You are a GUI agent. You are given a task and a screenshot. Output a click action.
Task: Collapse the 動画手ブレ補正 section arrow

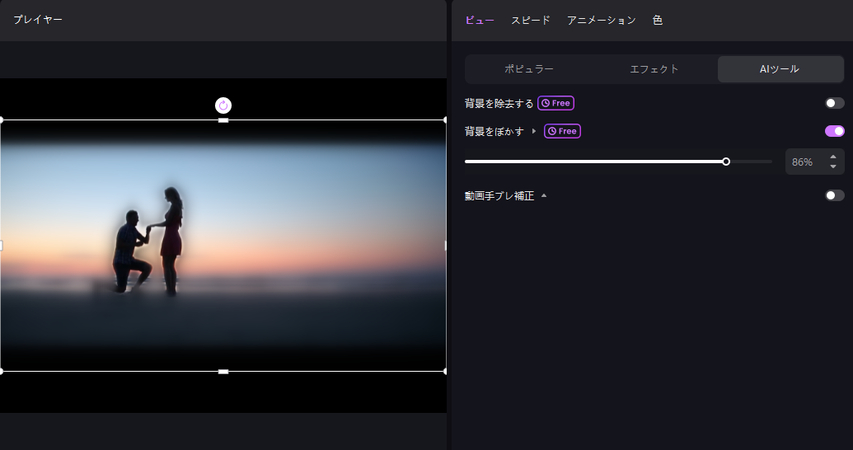click(x=543, y=196)
